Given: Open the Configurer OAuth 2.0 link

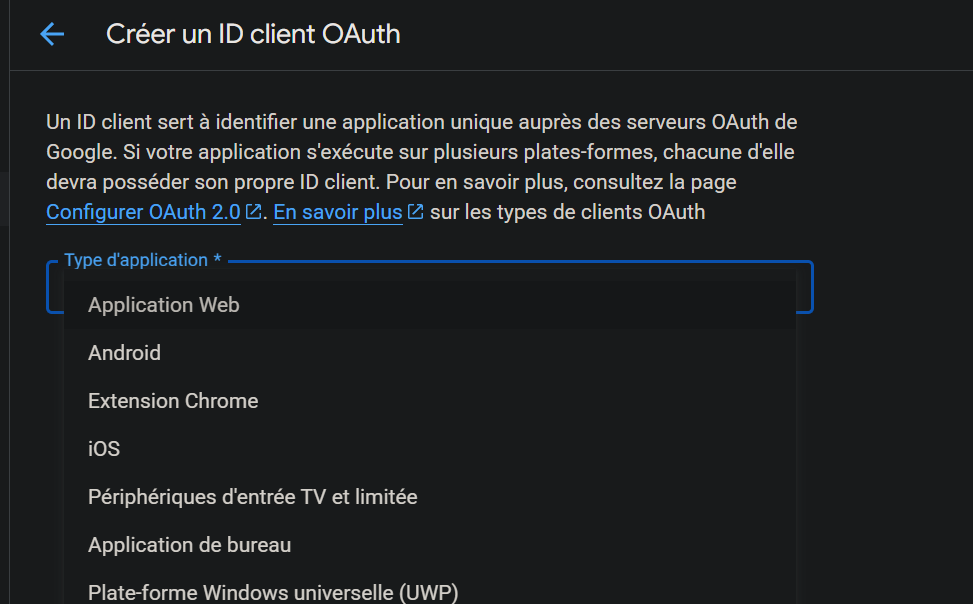Looking at the screenshot, I should (143, 212).
